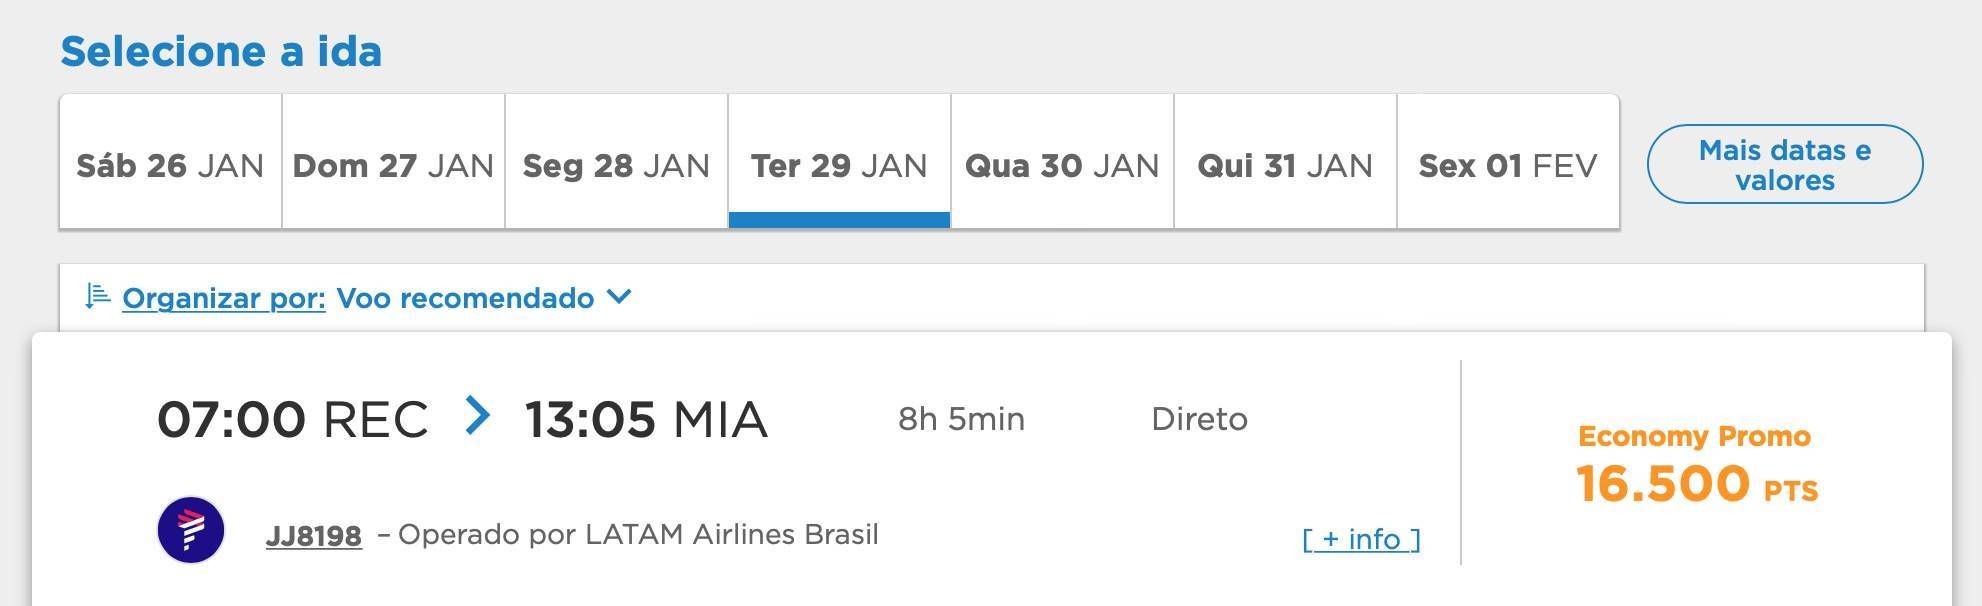Expand the Voo recomendado chevron
Image resolution: width=1982 pixels, height=606 pixels.
pyautogui.click(x=619, y=297)
